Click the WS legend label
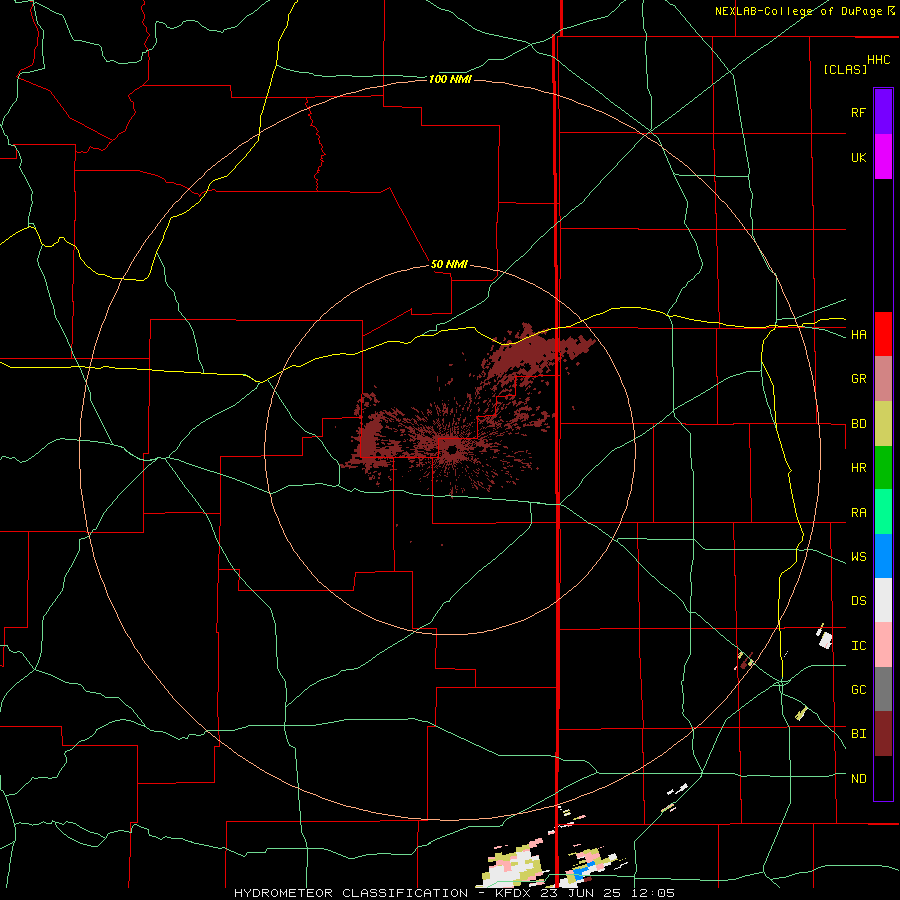 [858, 557]
